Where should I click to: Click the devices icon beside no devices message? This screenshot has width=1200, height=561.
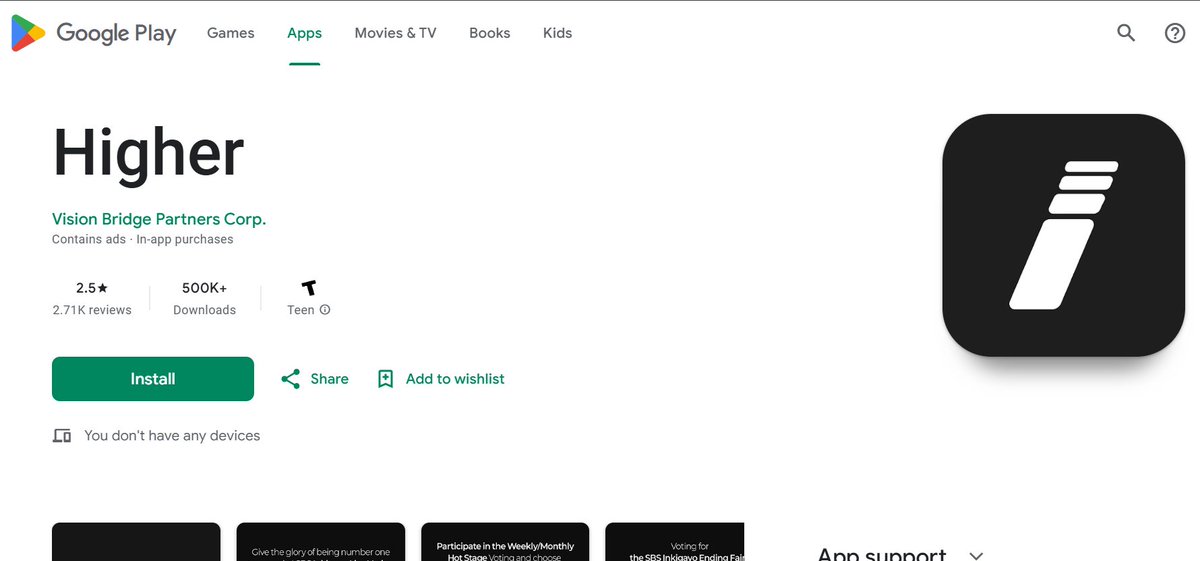(62, 436)
